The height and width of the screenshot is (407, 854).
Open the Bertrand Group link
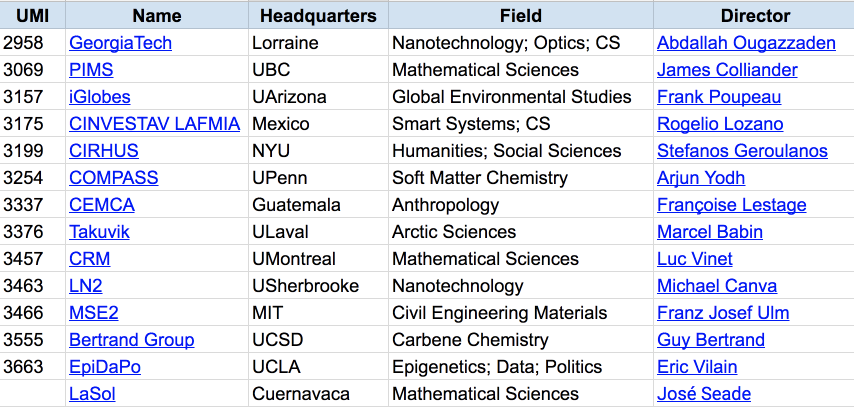coord(131,340)
